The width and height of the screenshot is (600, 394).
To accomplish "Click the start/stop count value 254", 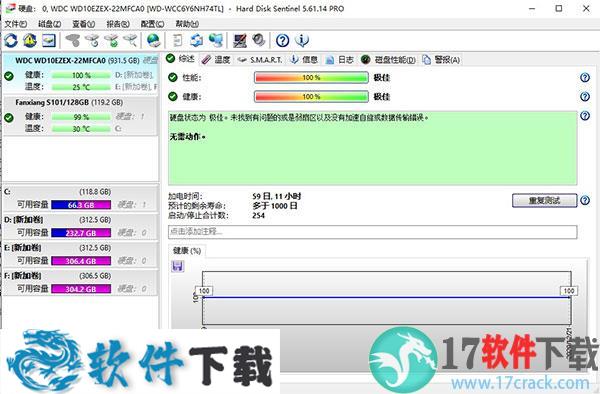I will click(x=258, y=215).
